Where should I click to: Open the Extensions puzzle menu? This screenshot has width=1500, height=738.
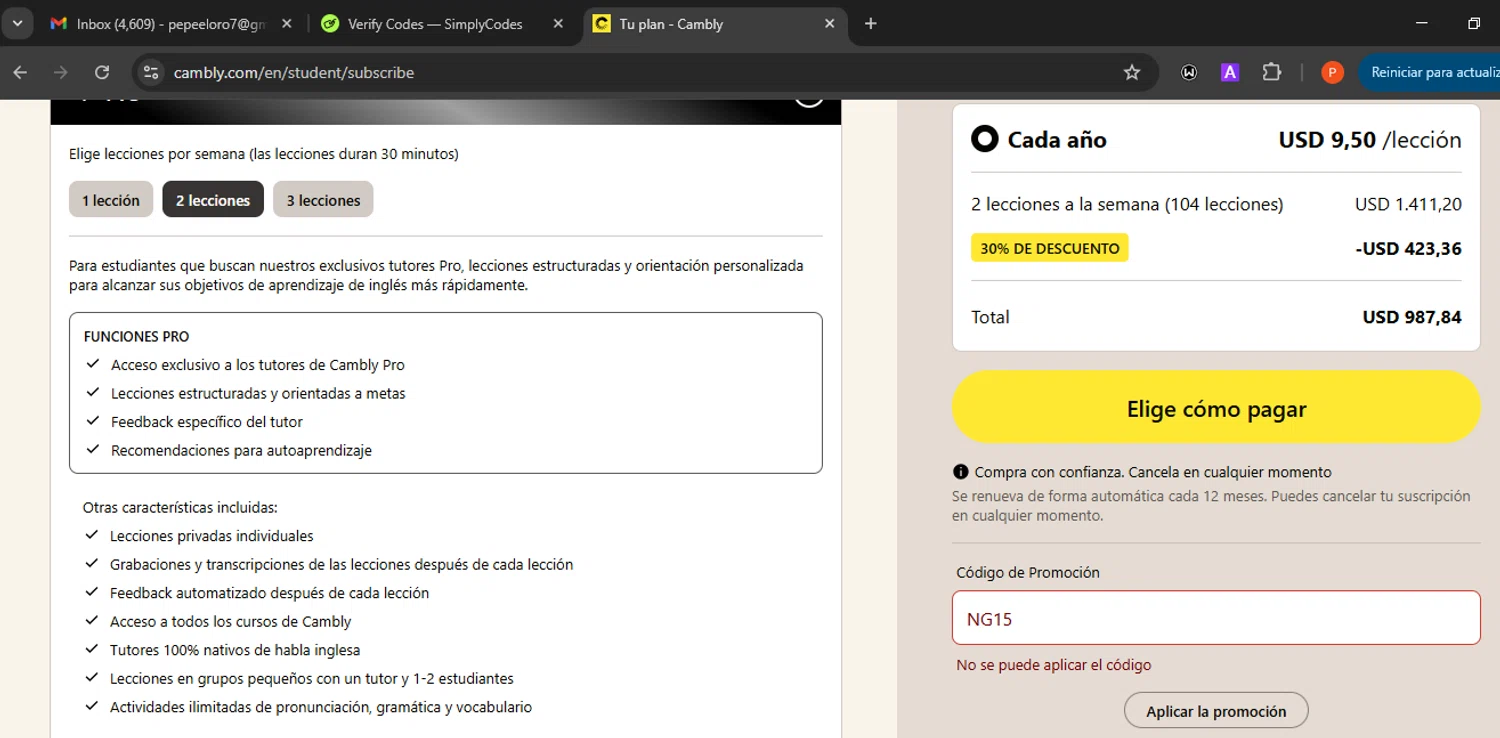coord(1271,72)
